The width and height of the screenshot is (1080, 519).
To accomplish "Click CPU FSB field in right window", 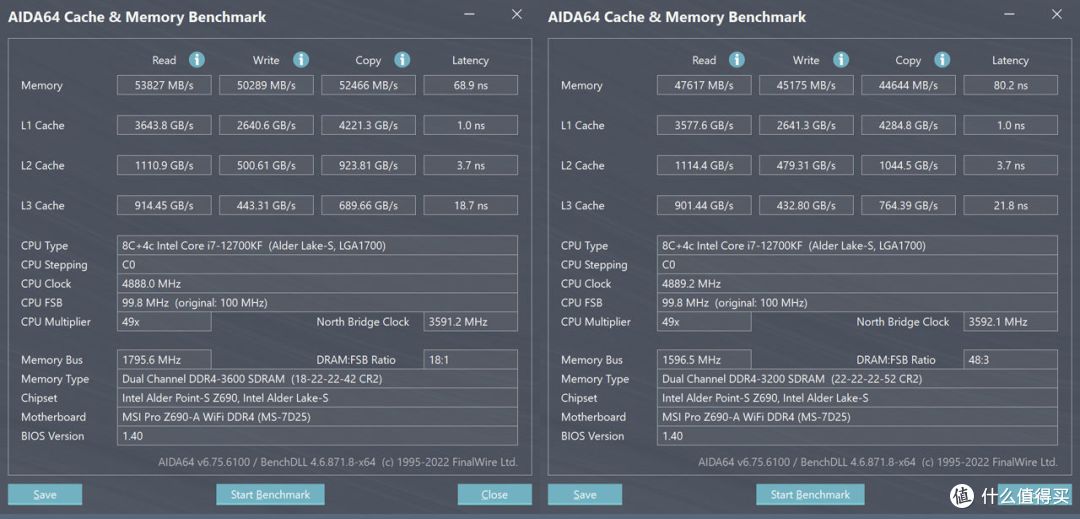I will (858, 302).
